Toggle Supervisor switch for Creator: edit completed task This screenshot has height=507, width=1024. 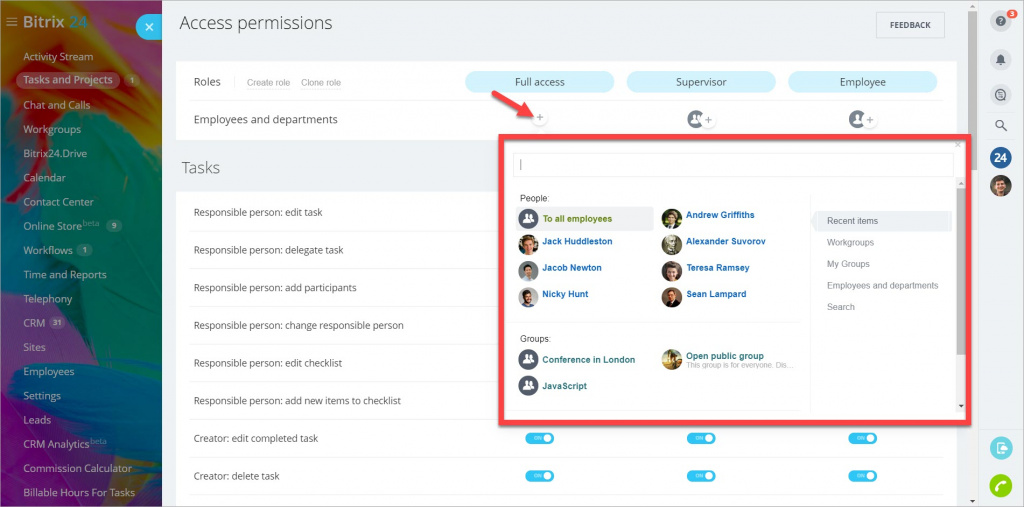[x=701, y=438]
